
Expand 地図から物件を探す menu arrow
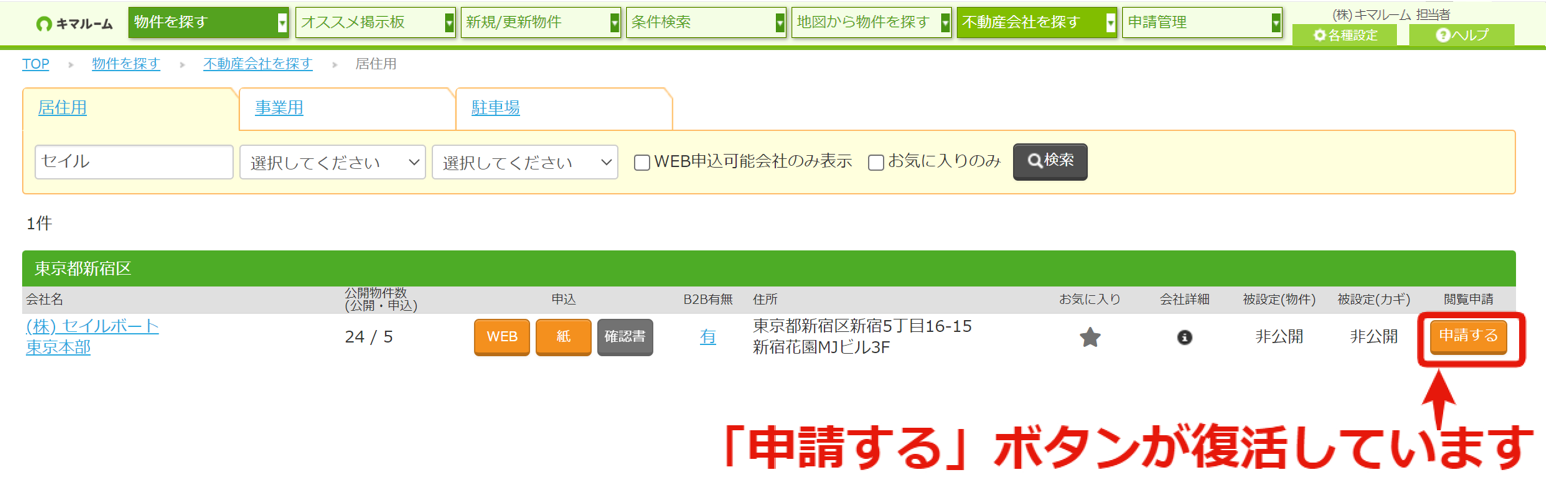pos(945,23)
